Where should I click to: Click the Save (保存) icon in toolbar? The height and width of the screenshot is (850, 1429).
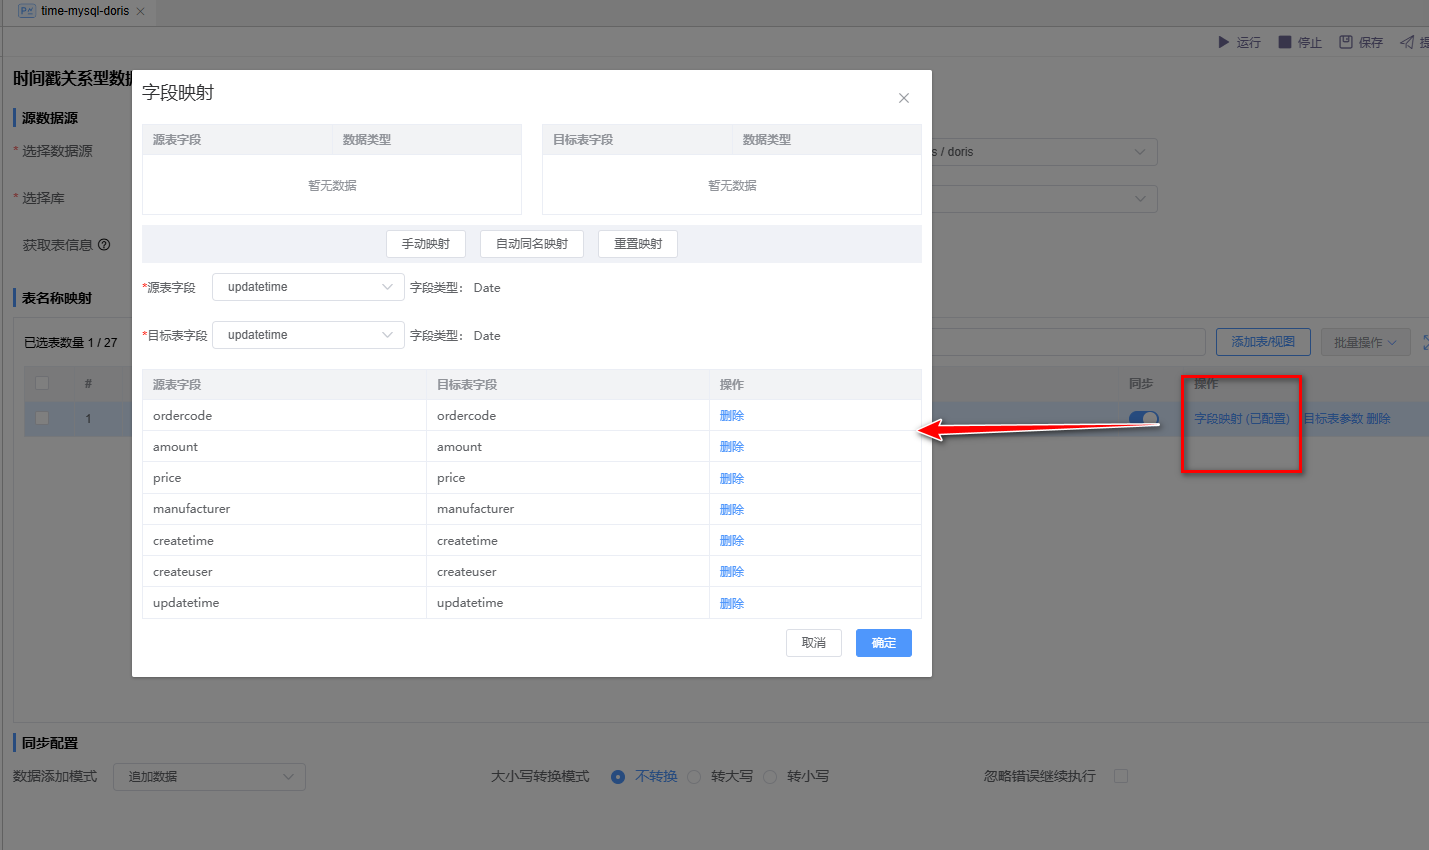[1346, 42]
